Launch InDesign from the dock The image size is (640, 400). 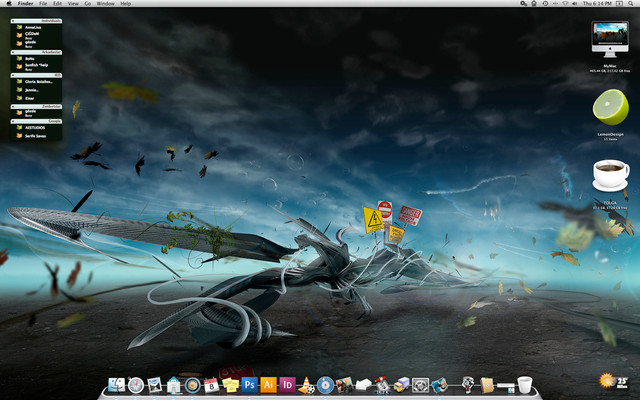point(287,385)
